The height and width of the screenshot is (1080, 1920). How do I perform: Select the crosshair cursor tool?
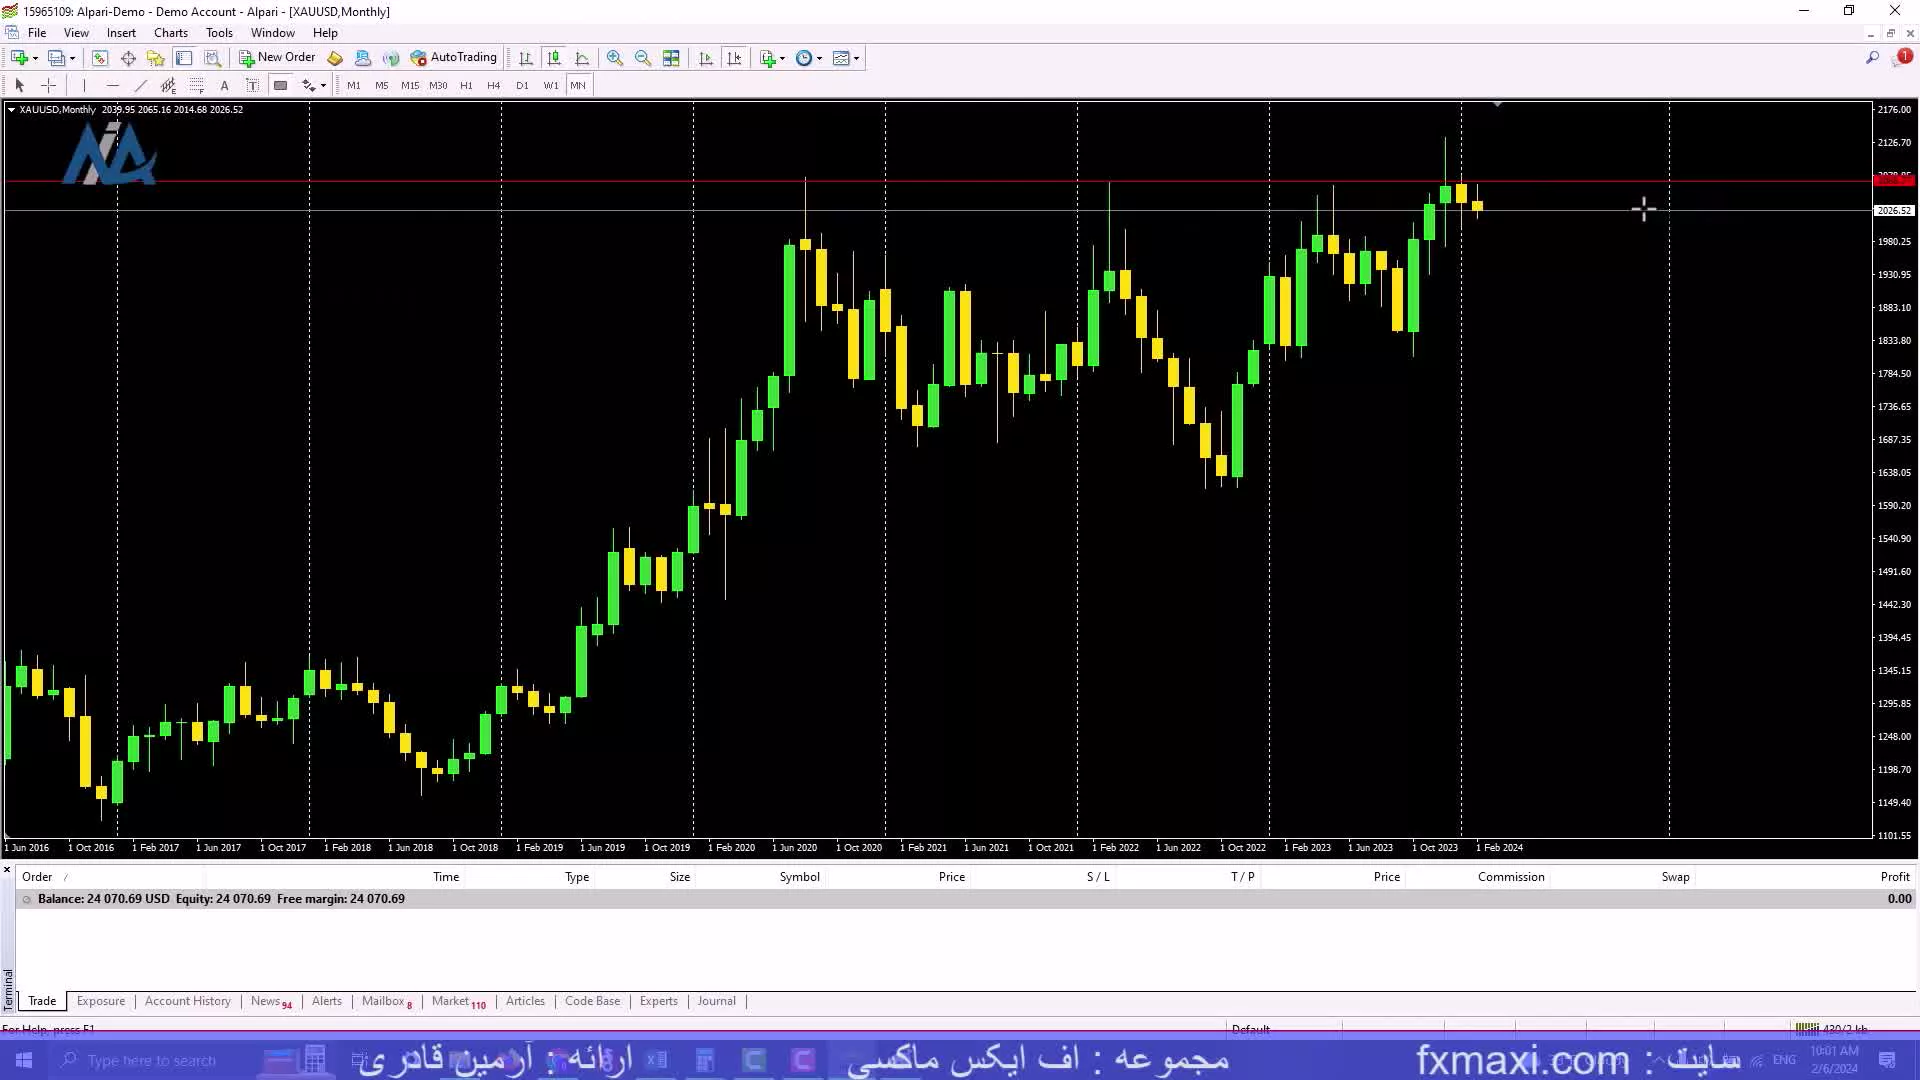(x=47, y=84)
